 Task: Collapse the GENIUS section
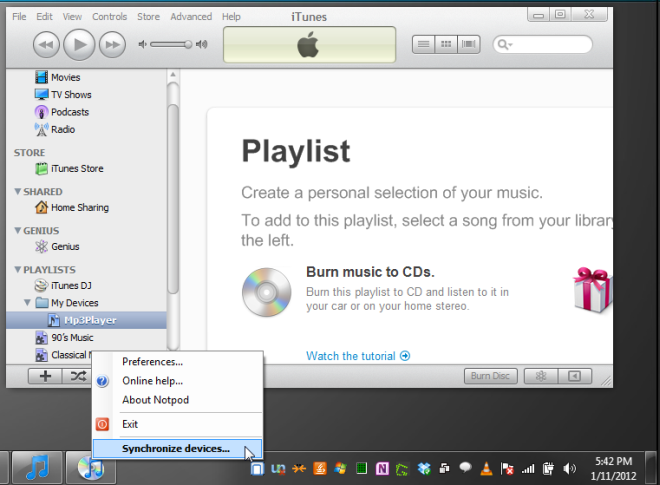coord(18,231)
